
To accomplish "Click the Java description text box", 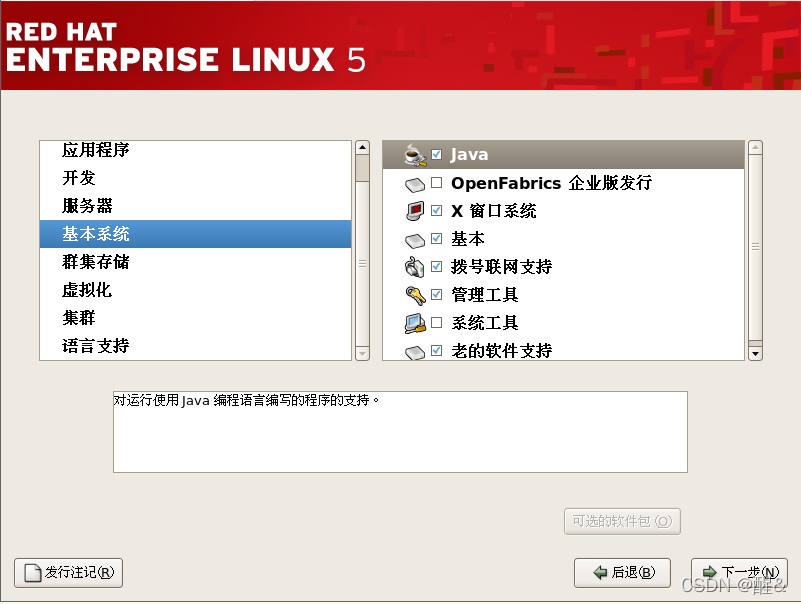I will (400, 432).
